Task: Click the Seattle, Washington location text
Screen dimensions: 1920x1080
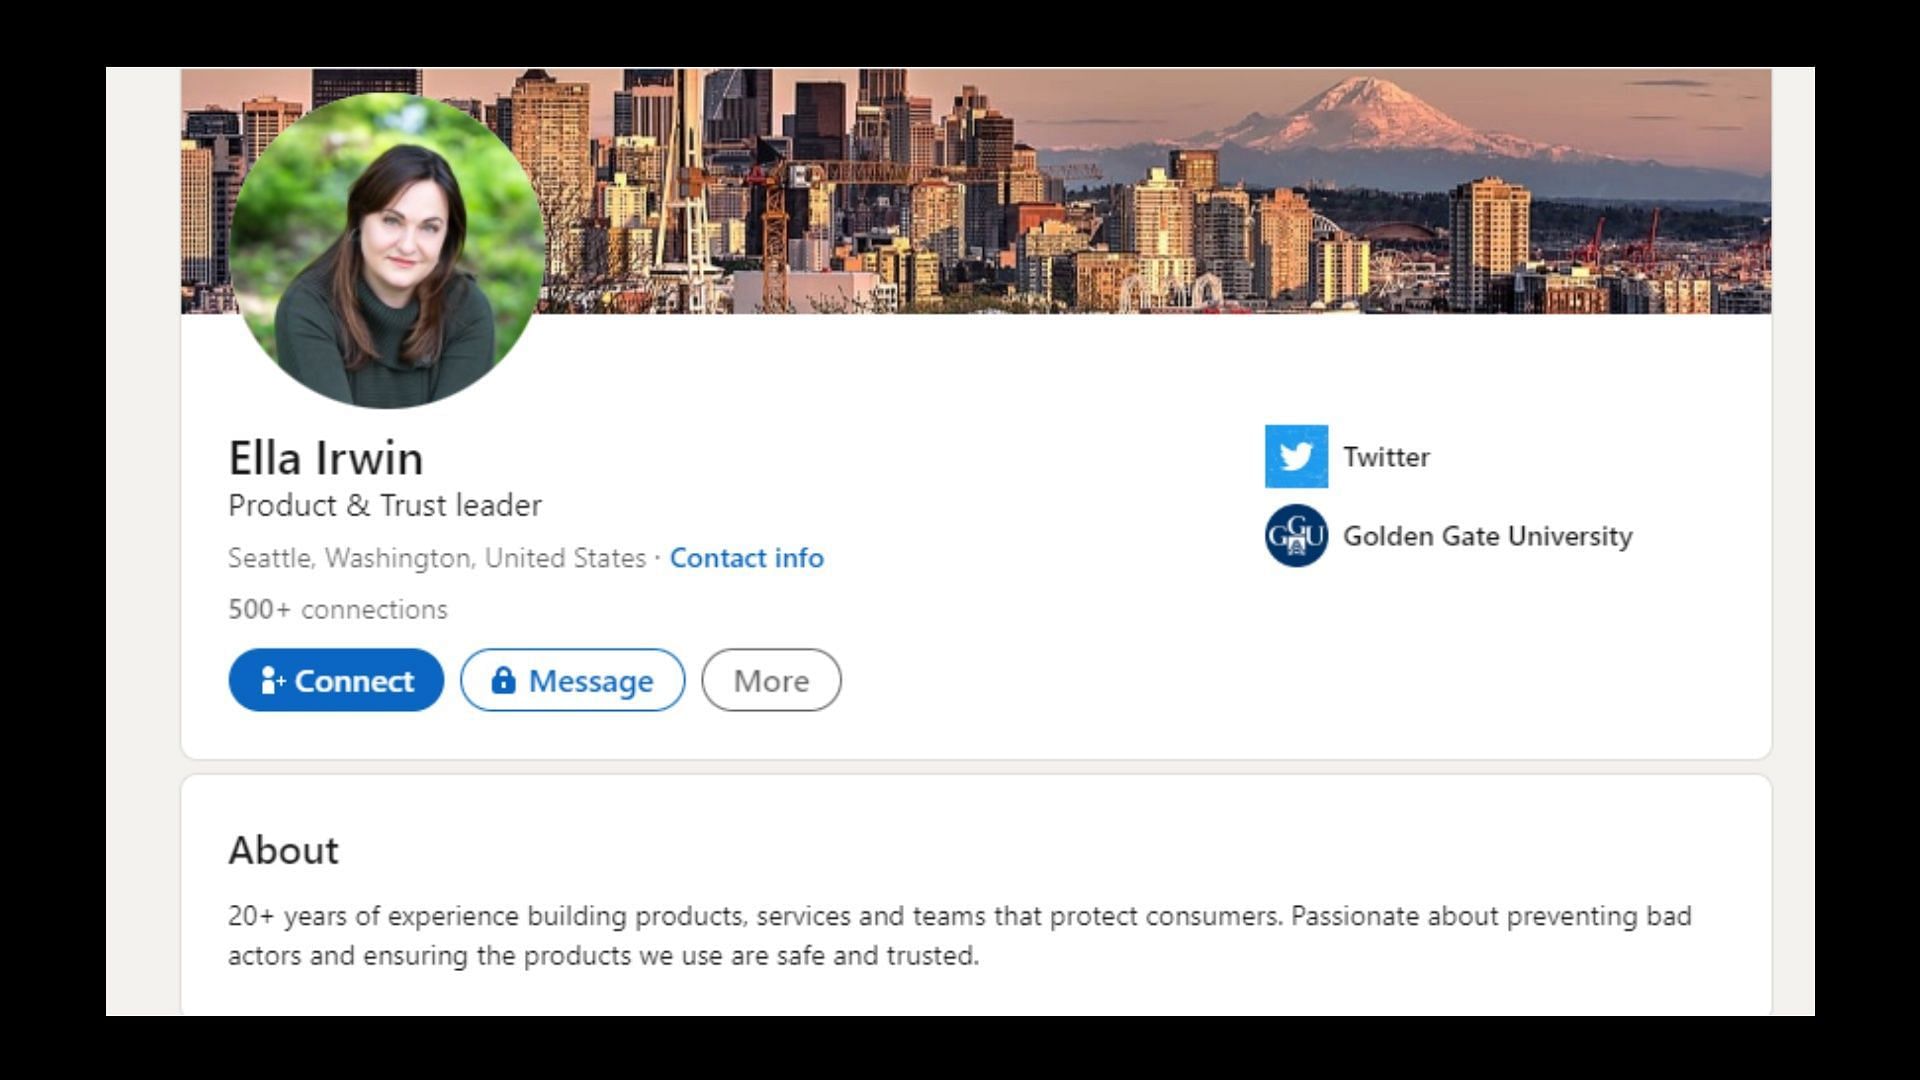Action: click(437, 558)
